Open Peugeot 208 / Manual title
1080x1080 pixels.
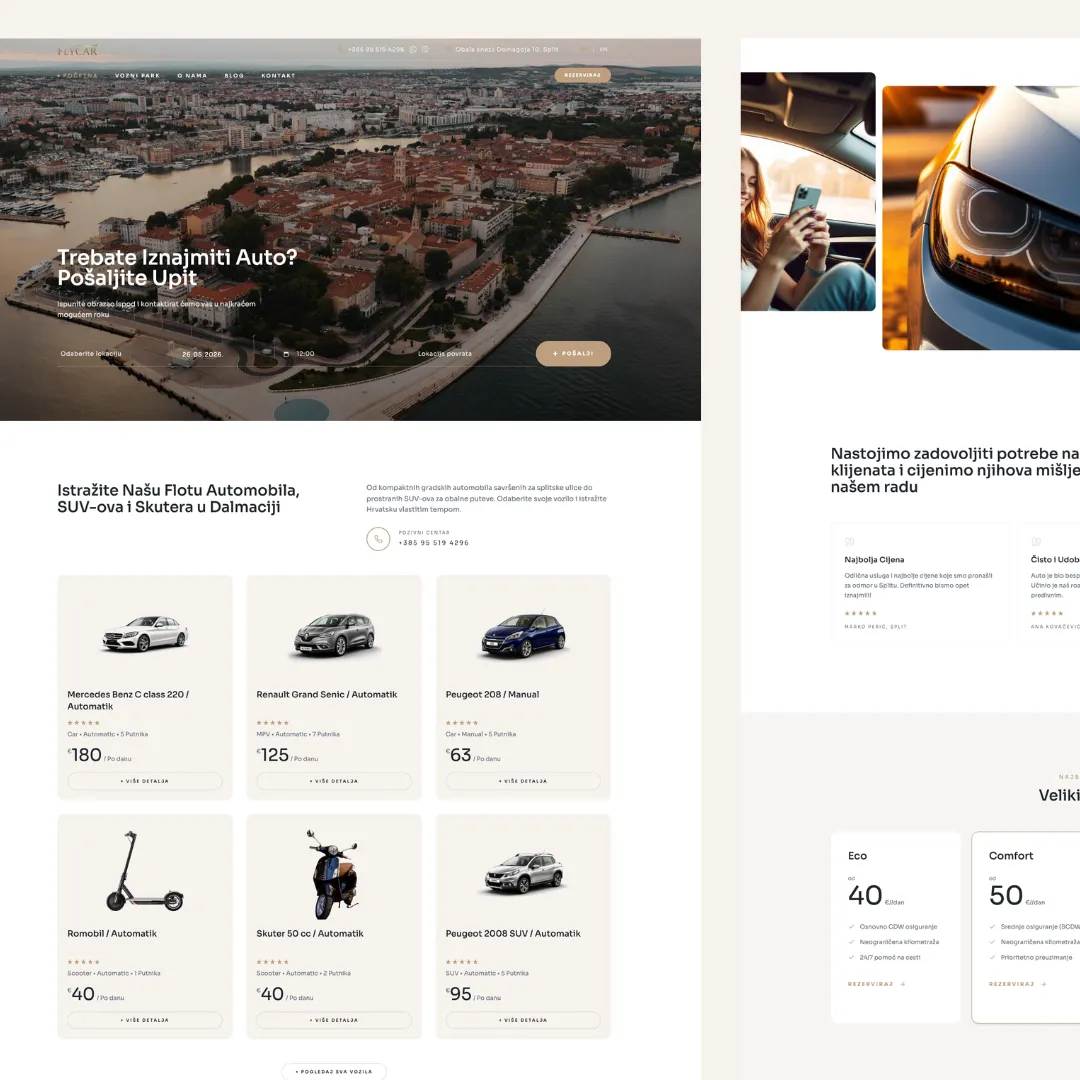coord(492,694)
